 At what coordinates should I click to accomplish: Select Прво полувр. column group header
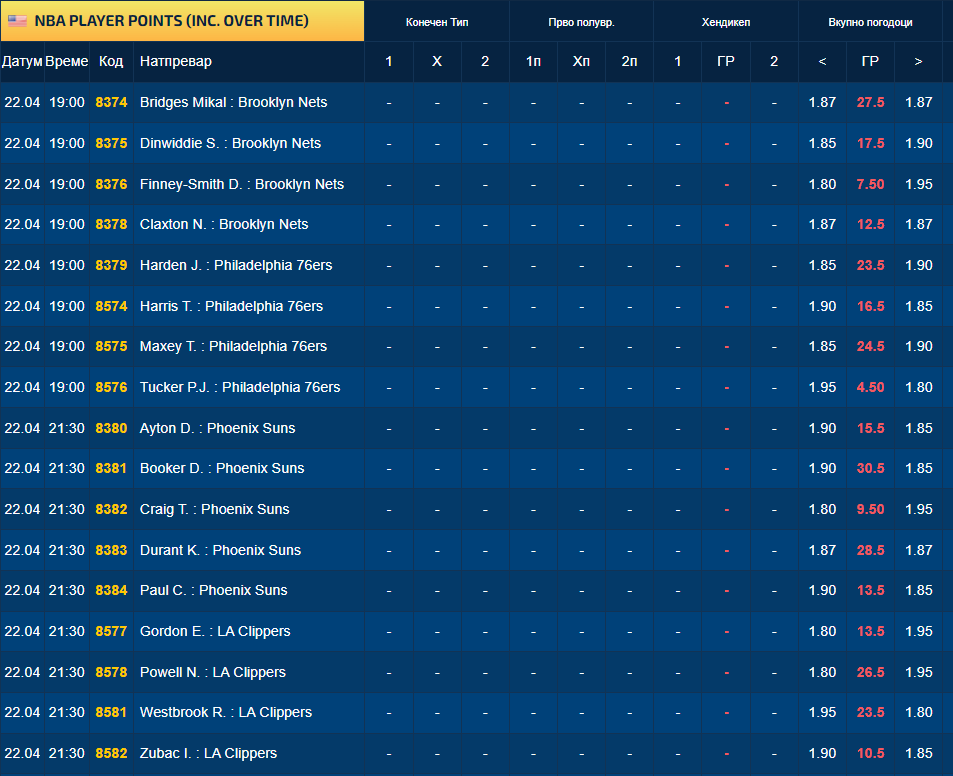[581, 22]
